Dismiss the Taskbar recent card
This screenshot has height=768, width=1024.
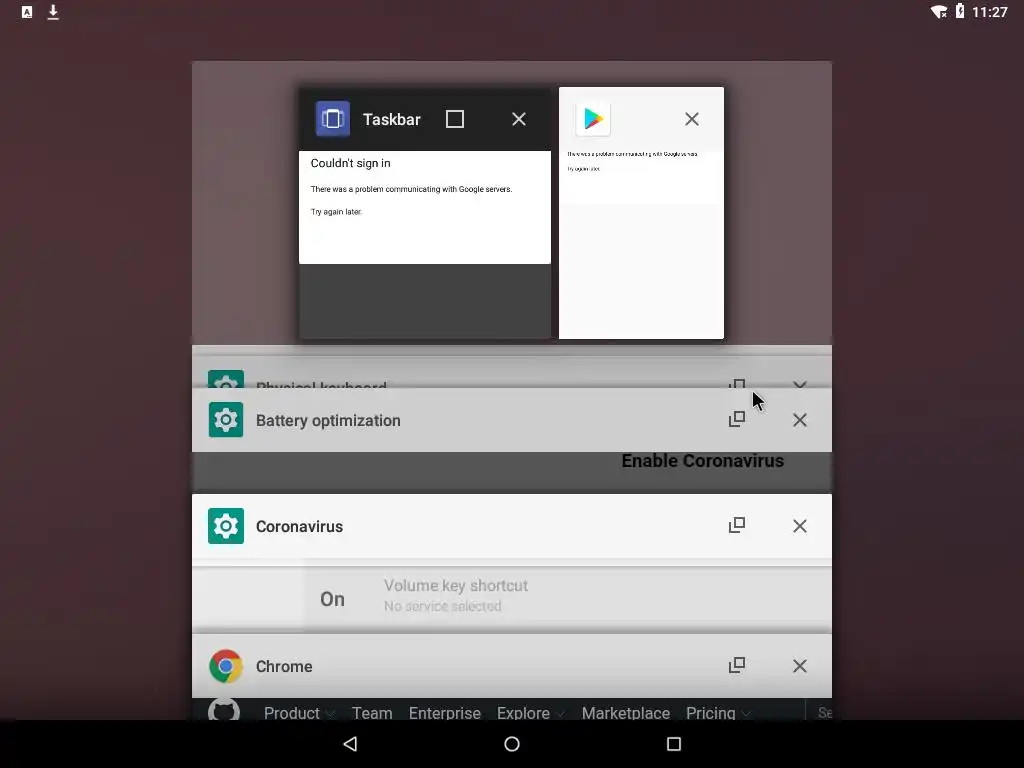click(x=519, y=119)
